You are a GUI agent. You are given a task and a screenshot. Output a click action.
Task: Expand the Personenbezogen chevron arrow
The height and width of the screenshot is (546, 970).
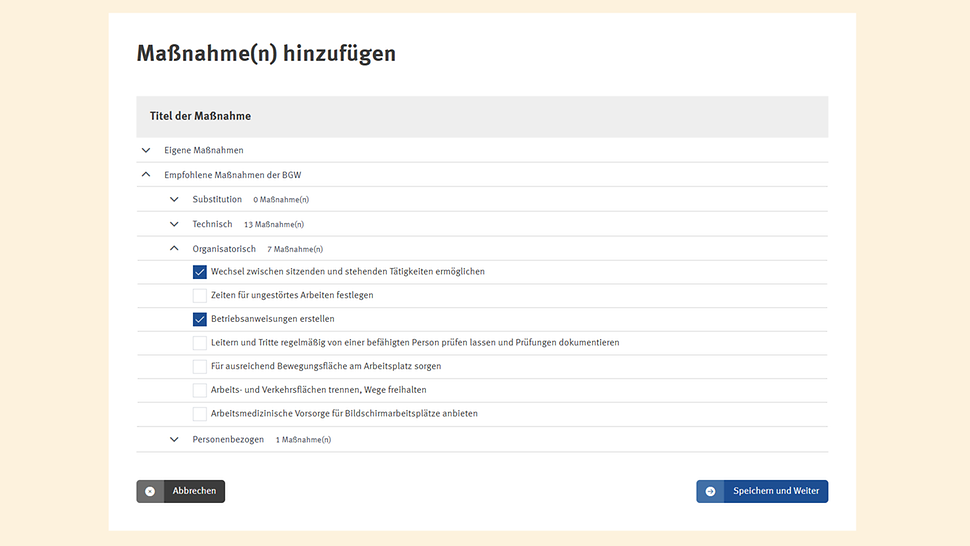[174, 439]
